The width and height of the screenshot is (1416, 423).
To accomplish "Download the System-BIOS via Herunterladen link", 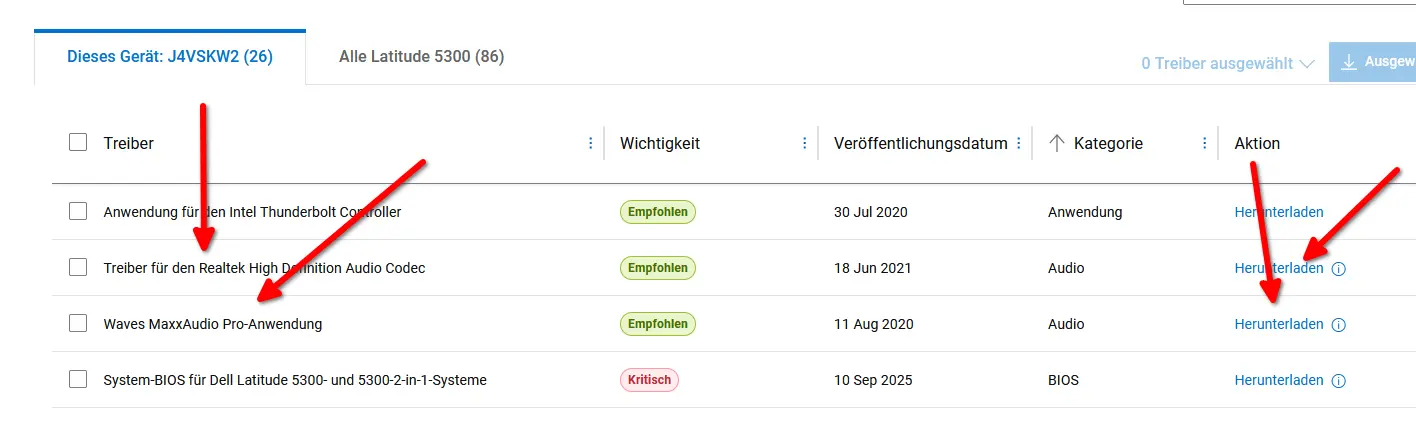I will pyautogui.click(x=1279, y=380).
